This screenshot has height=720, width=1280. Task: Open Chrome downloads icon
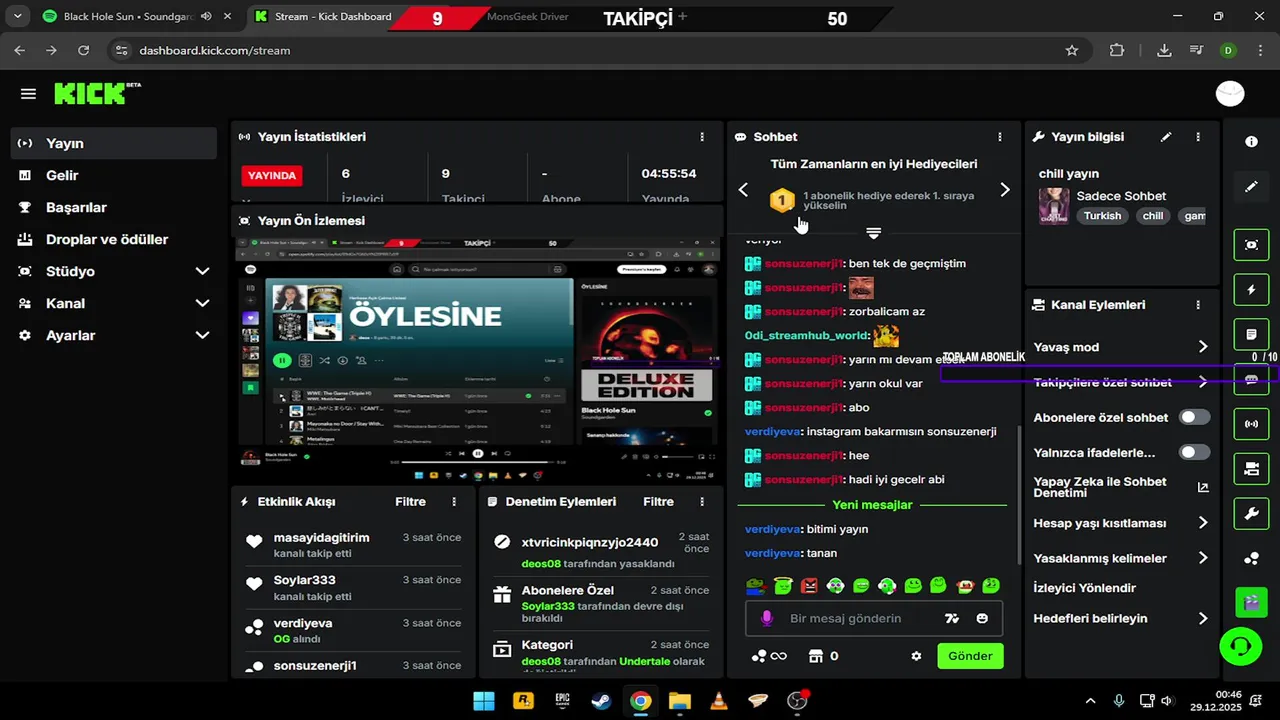1164,50
